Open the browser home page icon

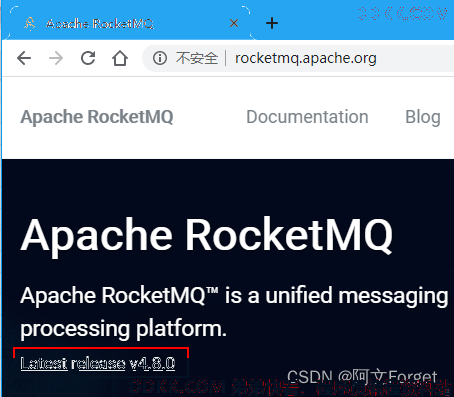point(120,58)
